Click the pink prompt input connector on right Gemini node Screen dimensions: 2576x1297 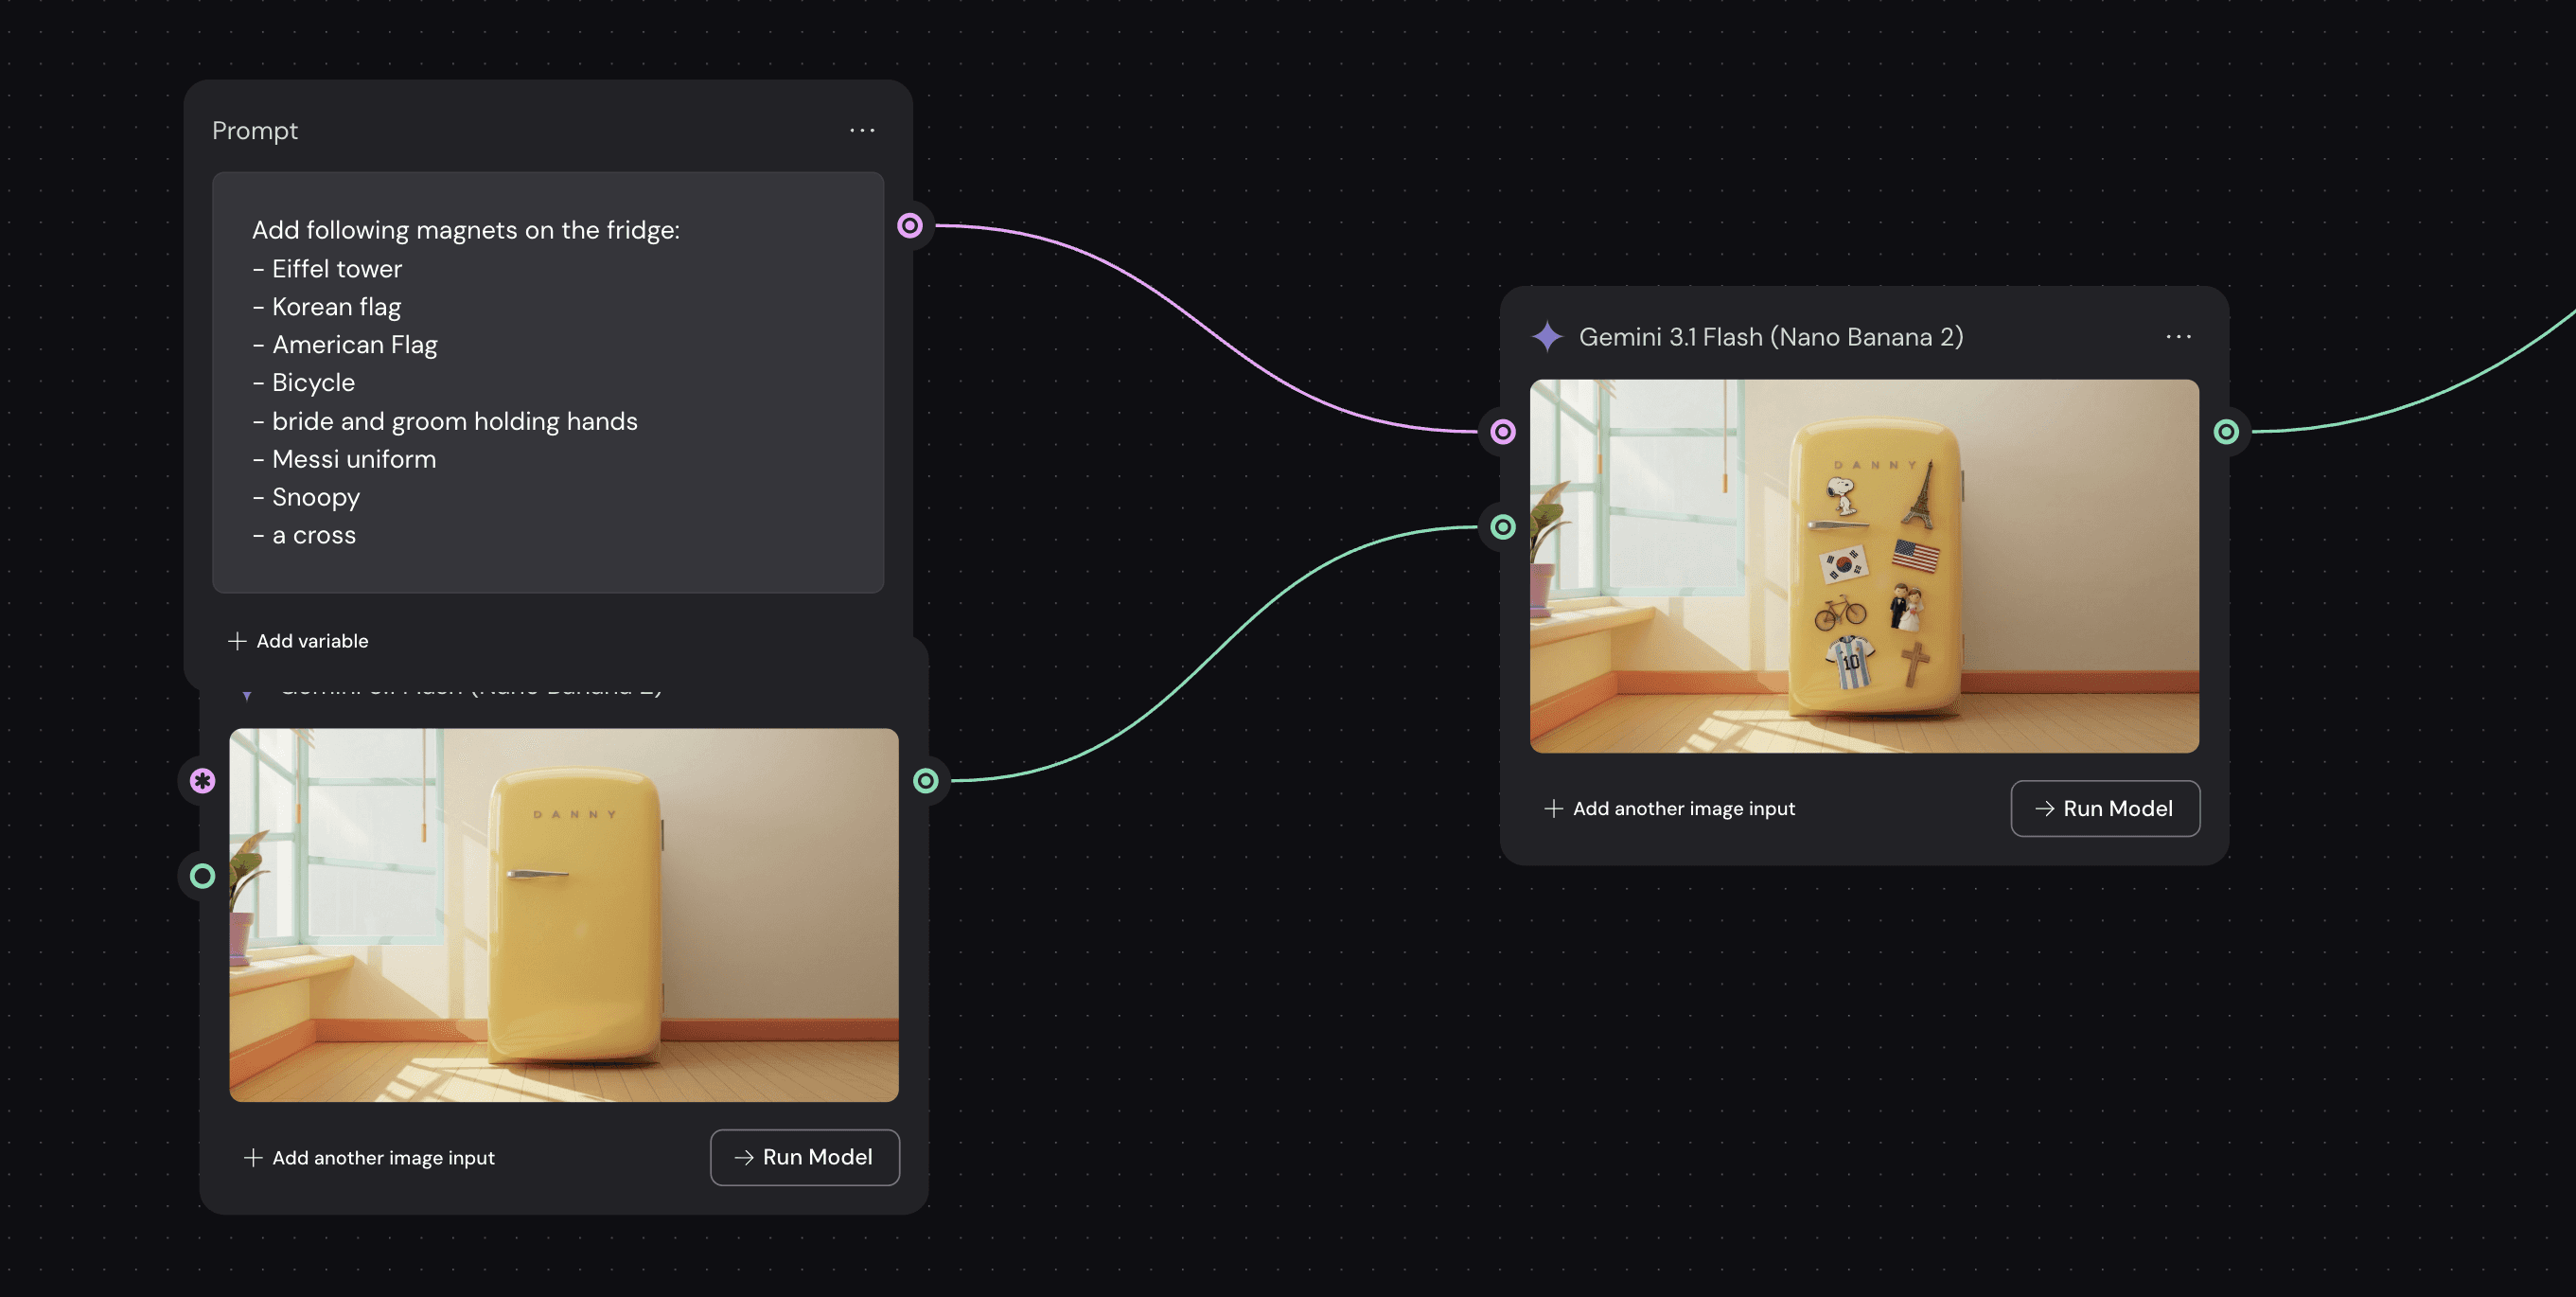pos(1503,432)
